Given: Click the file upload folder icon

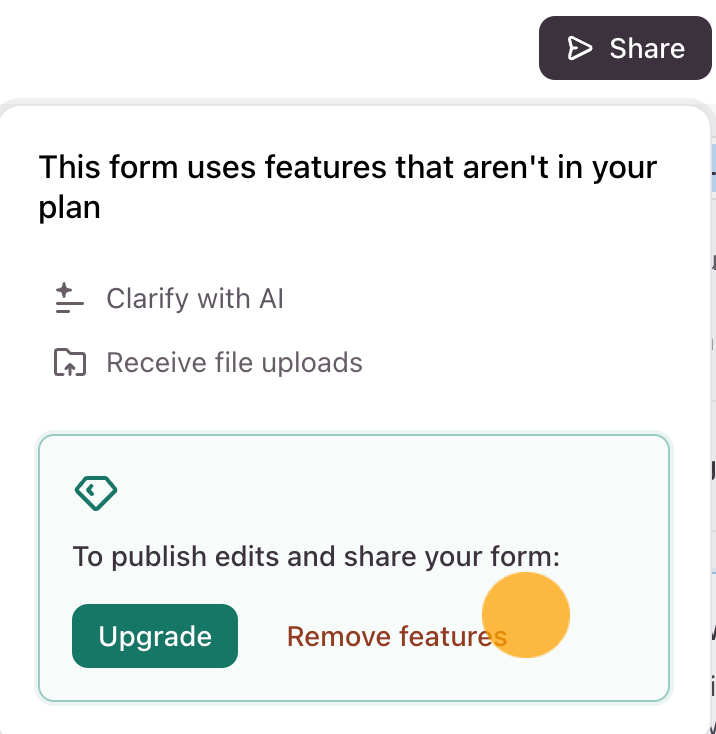Looking at the screenshot, I should (x=70, y=362).
